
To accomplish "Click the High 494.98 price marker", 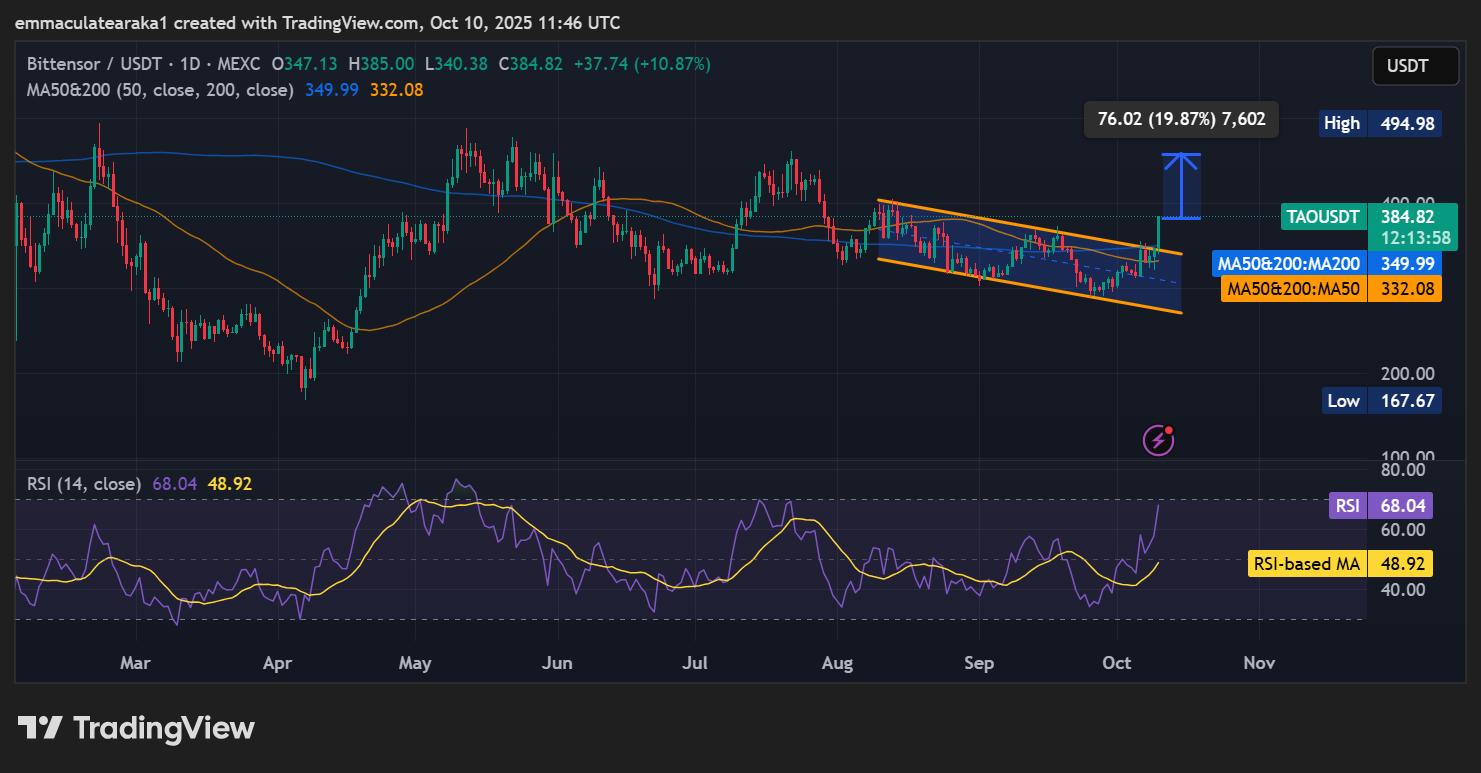I will click(1380, 123).
